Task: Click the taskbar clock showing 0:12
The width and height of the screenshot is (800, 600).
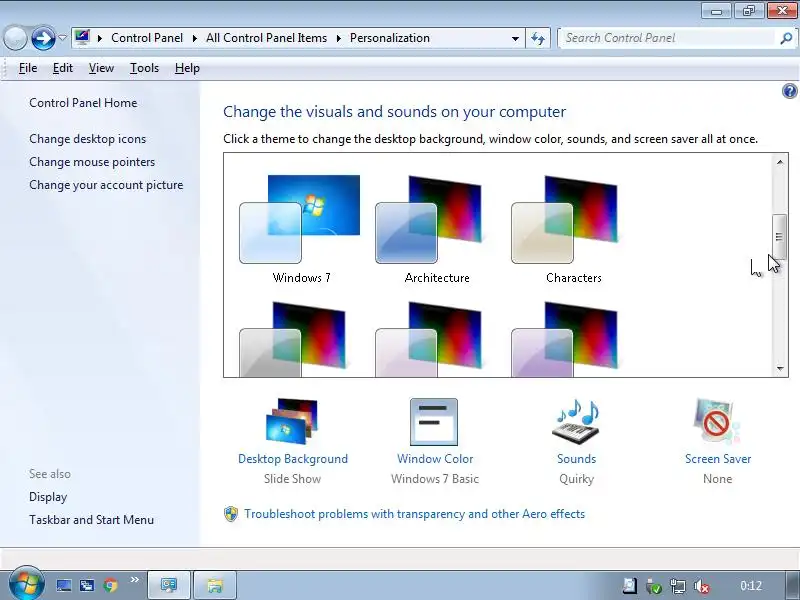Action: tap(751, 586)
